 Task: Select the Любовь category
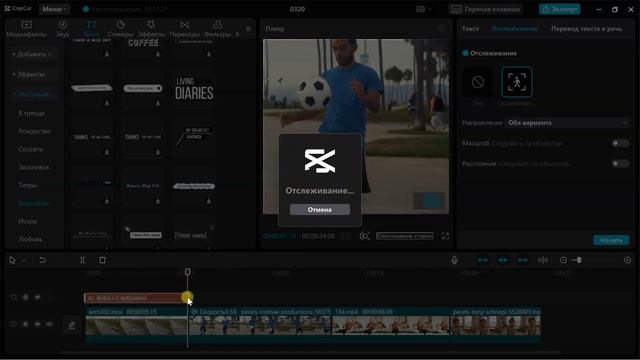coord(30,239)
